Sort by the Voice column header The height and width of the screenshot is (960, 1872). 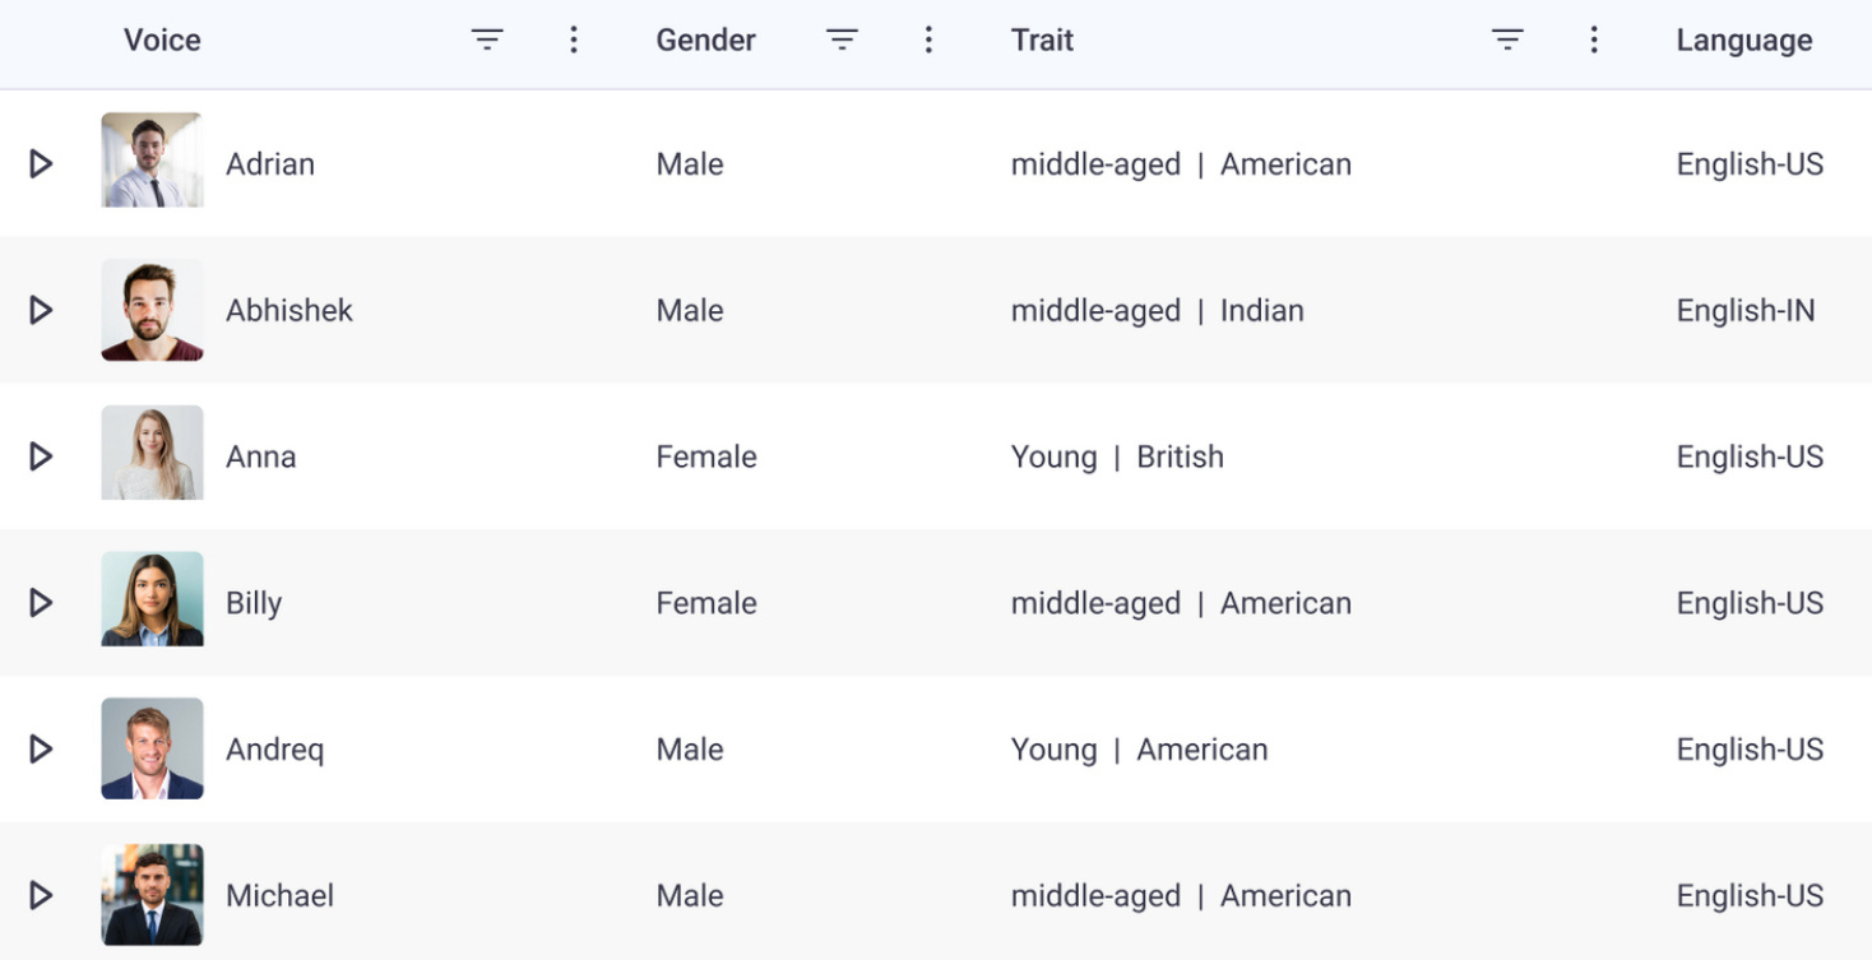coord(162,40)
